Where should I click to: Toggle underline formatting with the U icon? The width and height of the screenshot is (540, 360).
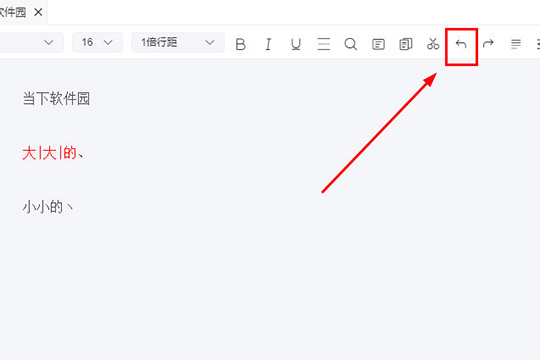pyautogui.click(x=295, y=44)
